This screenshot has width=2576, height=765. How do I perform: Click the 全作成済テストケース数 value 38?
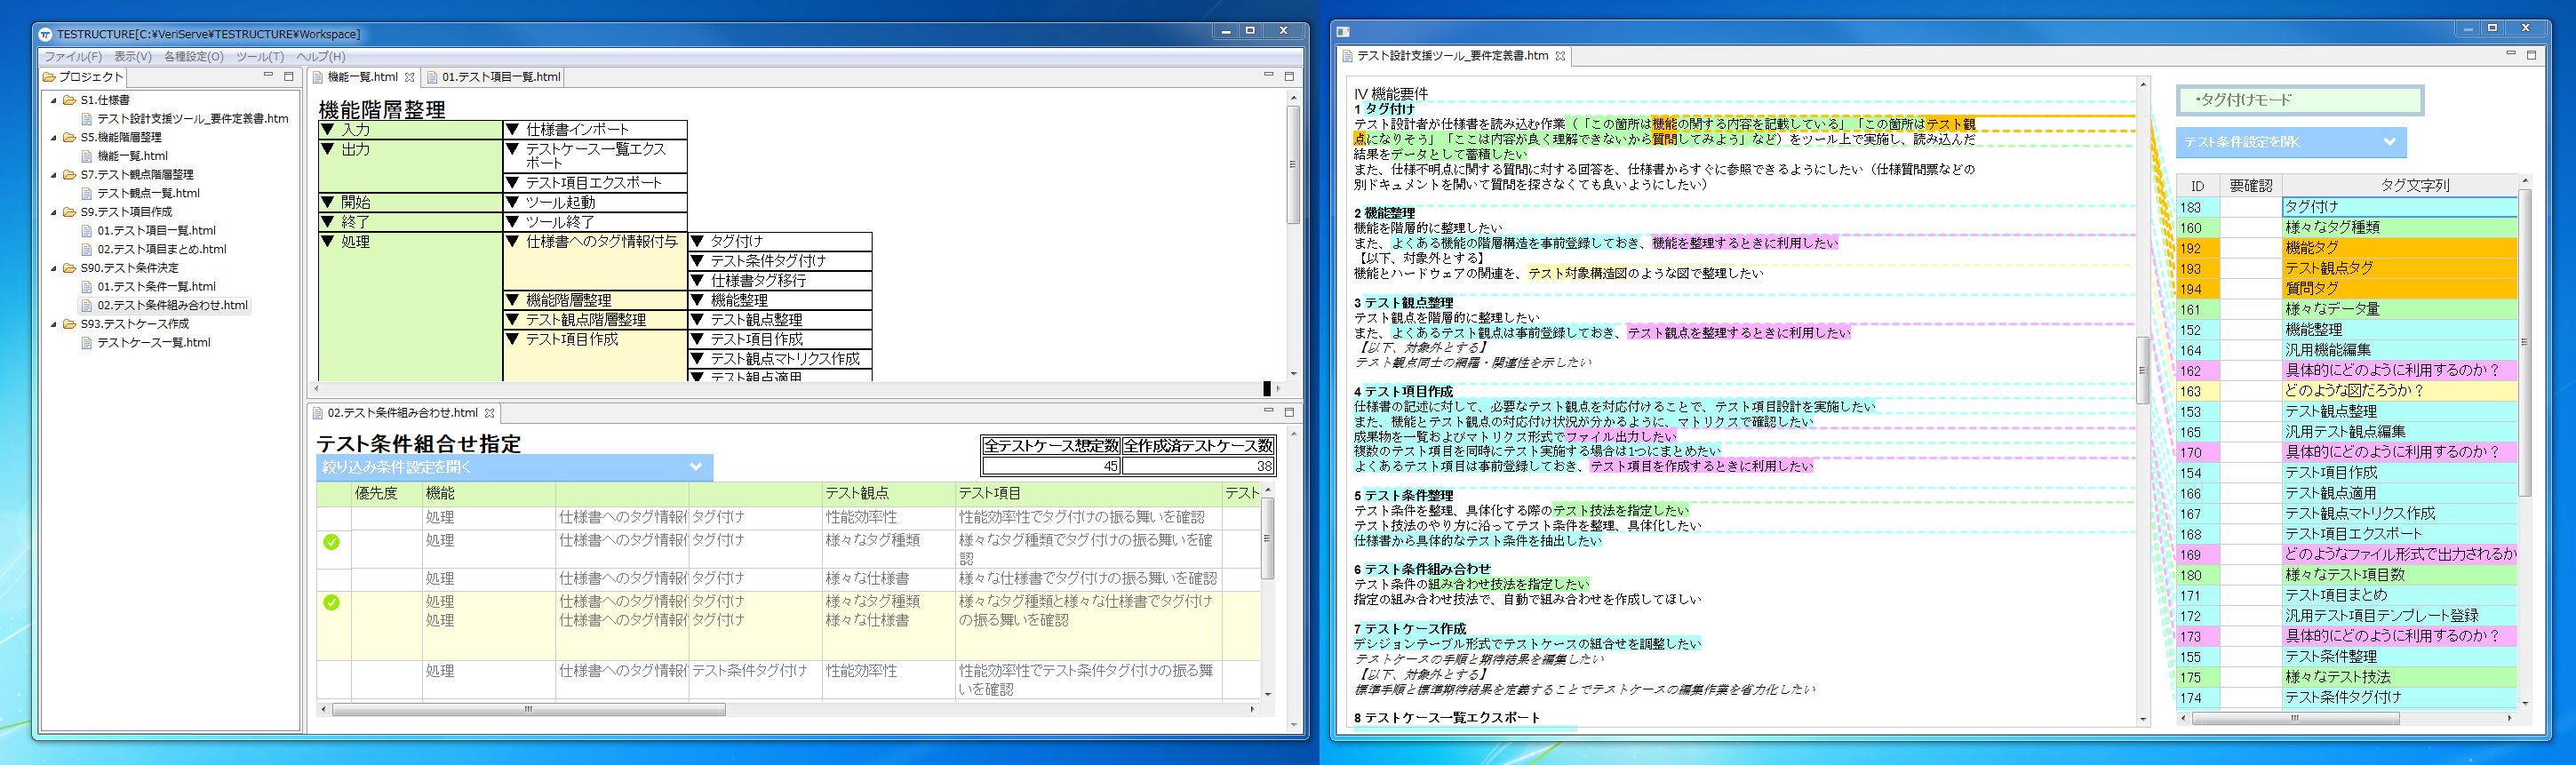[1198, 466]
